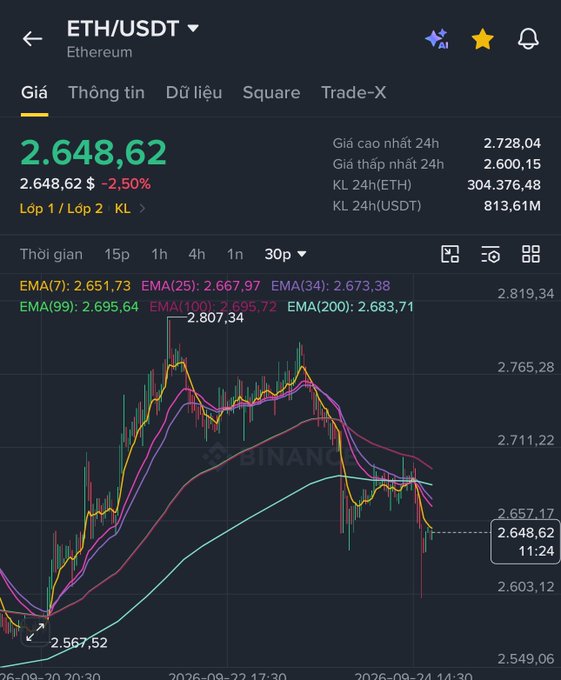Open the Square tab
The width and height of the screenshot is (561, 680).
coord(271,92)
